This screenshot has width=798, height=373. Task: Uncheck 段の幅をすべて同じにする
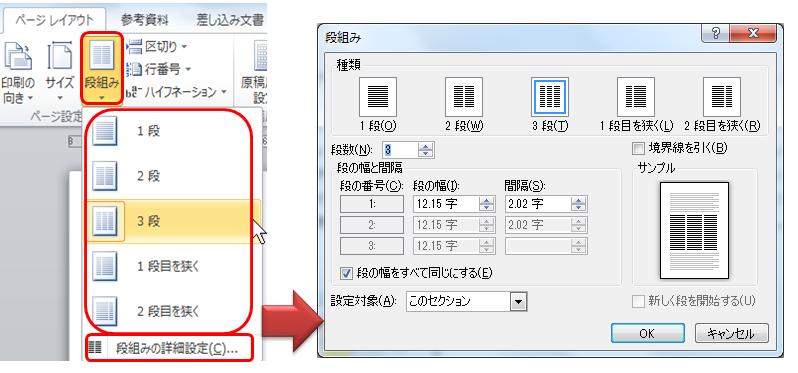(346, 273)
